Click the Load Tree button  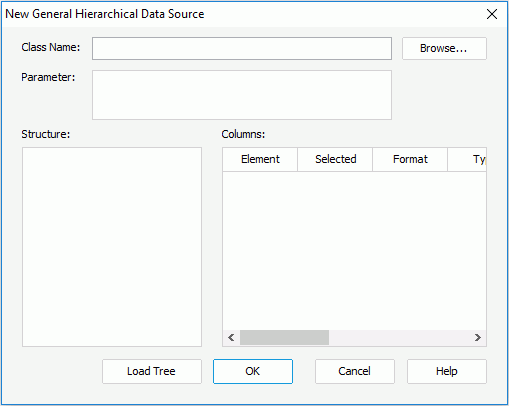(152, 371)
